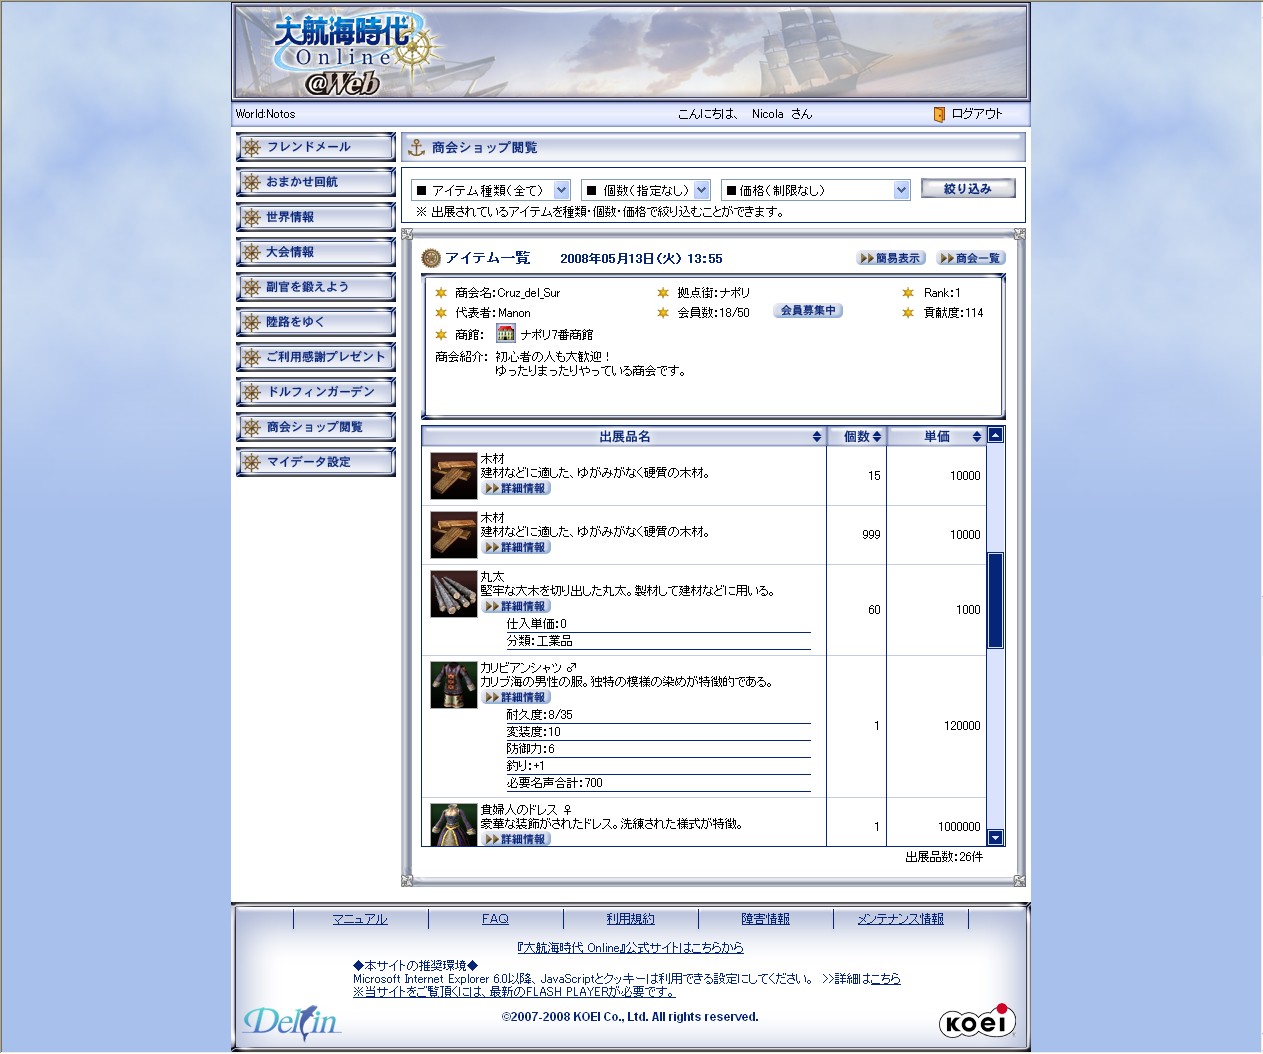Image resolution: width=1263 pixels, height=1054 pixels.
Task: Click the ship wheel icon beside 世界情報
Action: (x=252, y=218)
